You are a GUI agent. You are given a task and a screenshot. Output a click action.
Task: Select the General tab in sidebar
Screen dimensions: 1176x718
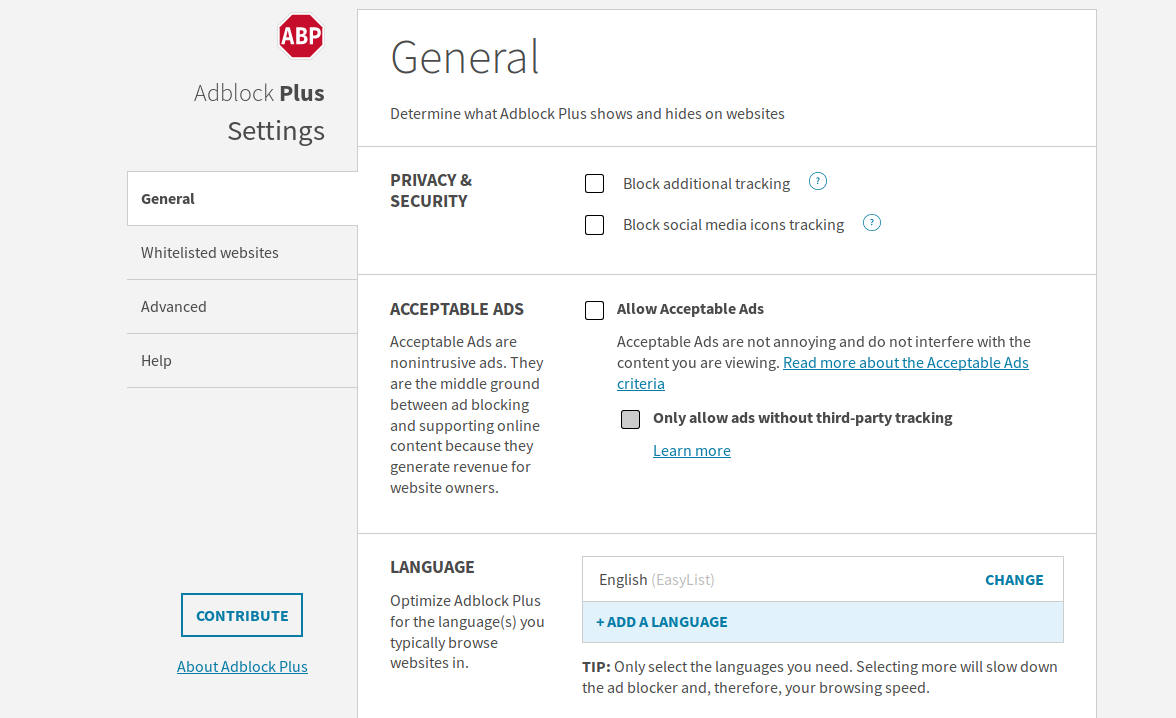(x=242, y=199)
